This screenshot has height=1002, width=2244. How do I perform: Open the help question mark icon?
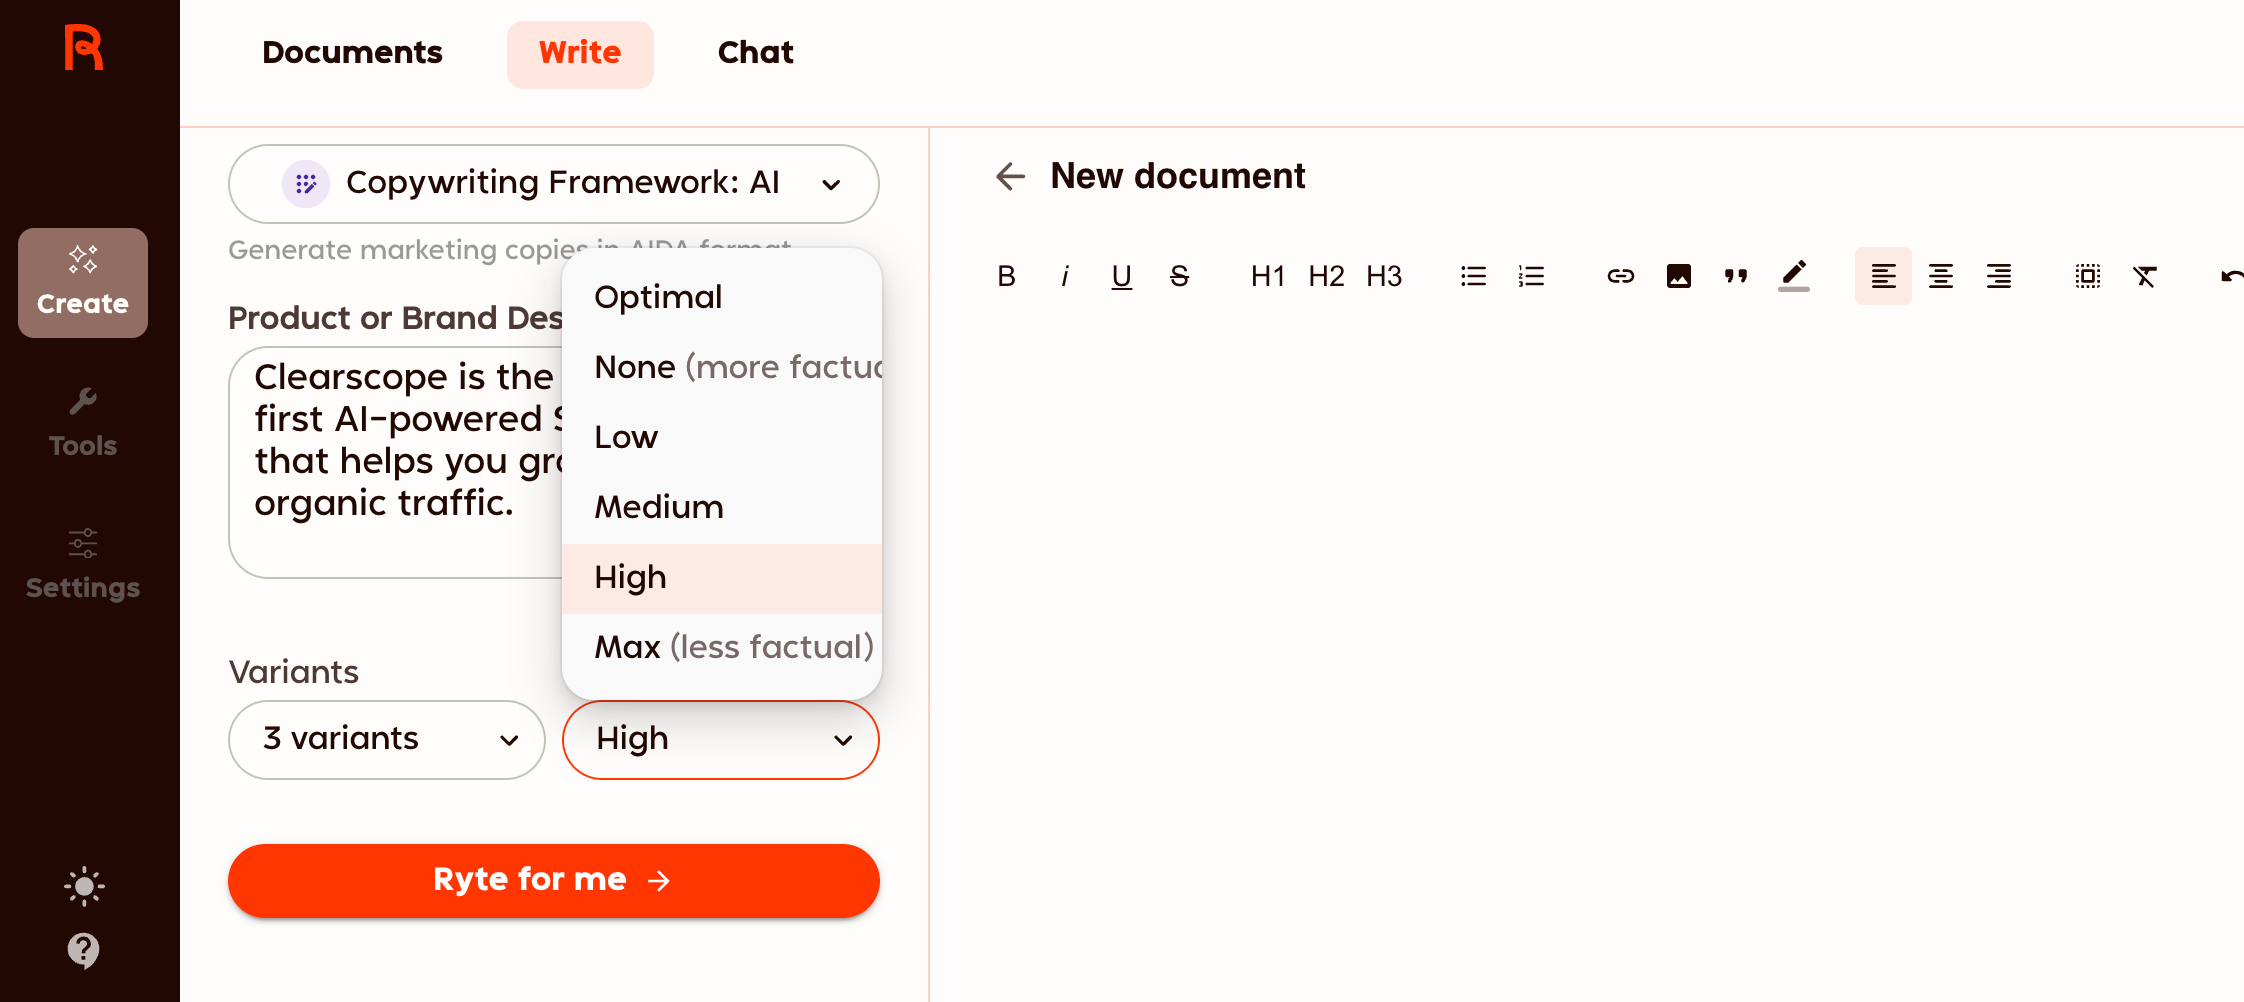pyautogui.click(x=84, y=950)
